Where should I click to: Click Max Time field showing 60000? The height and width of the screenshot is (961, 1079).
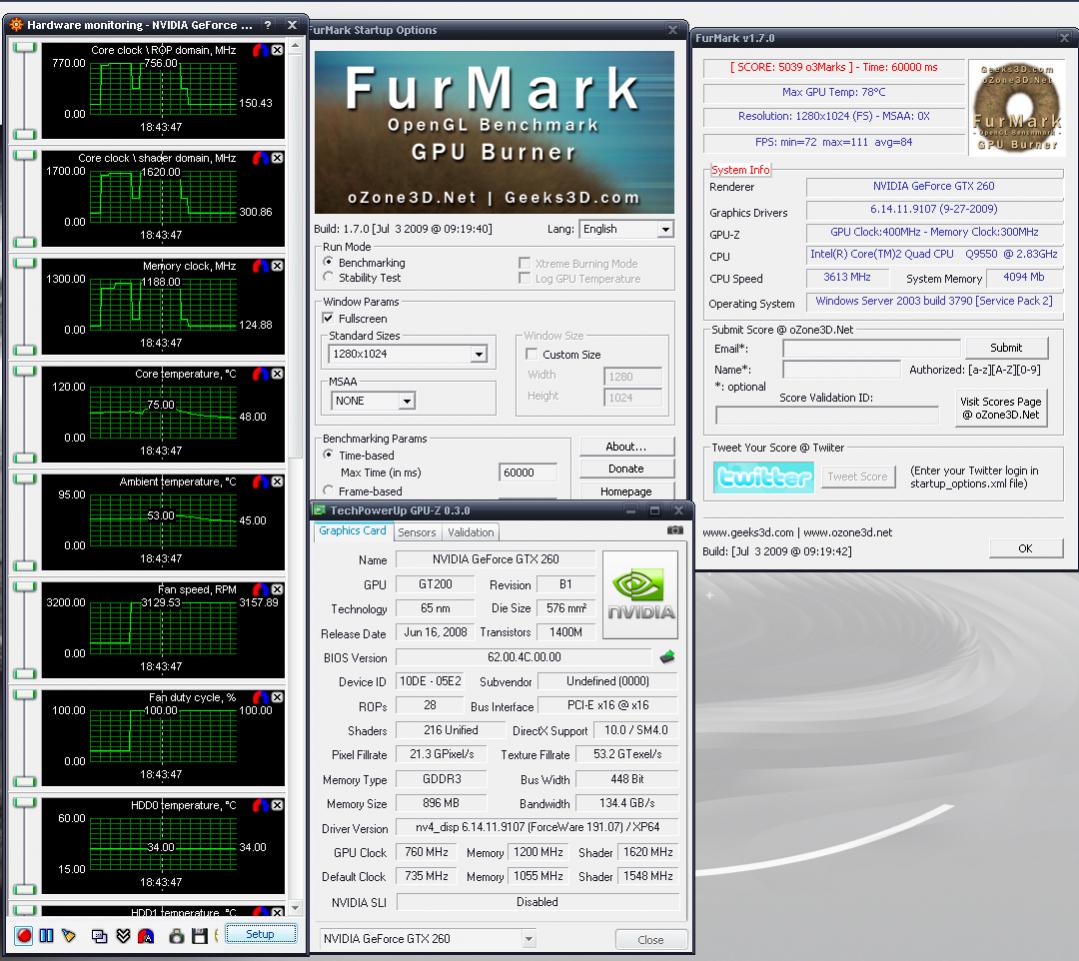tap(528, 473)
